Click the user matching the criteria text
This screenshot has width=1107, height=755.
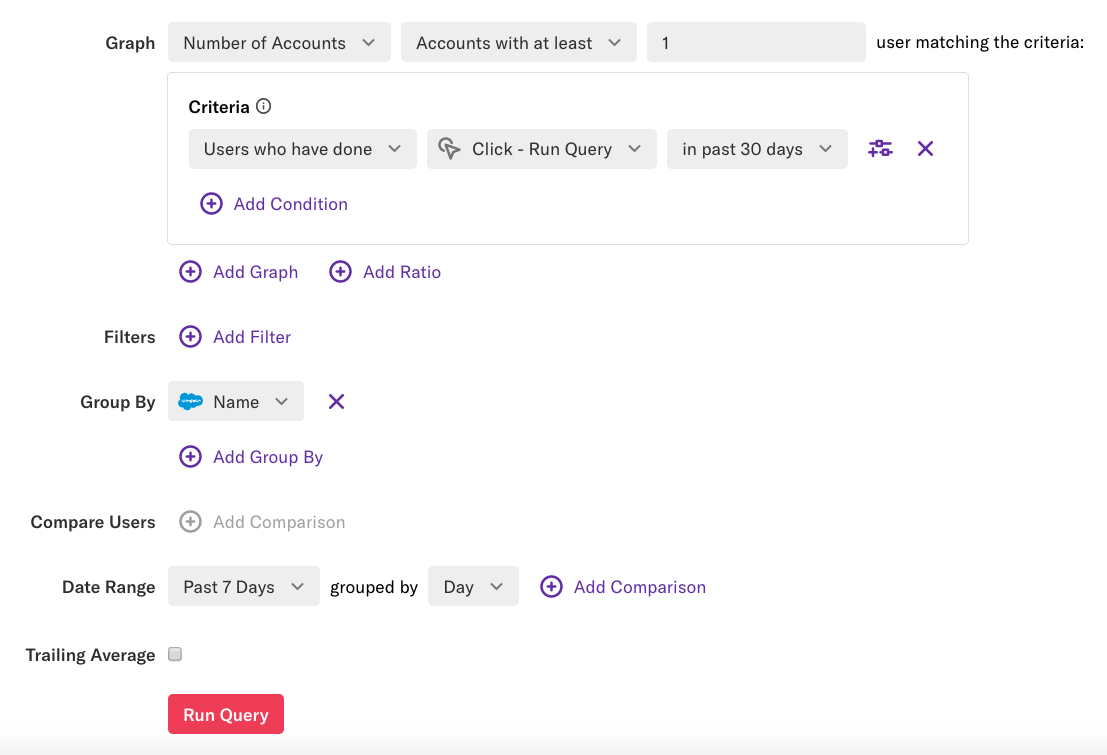pyautogui.click(x=980, y=42)
